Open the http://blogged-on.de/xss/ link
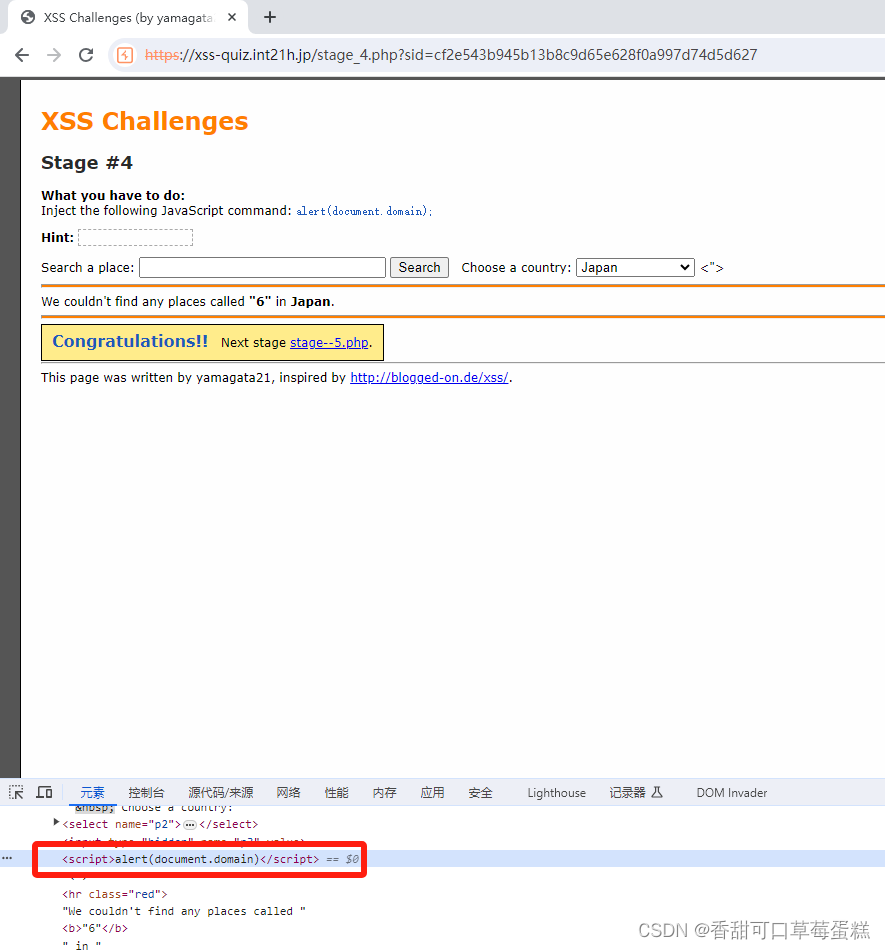Viewport: 885px width, 950px height. point(429,377)
